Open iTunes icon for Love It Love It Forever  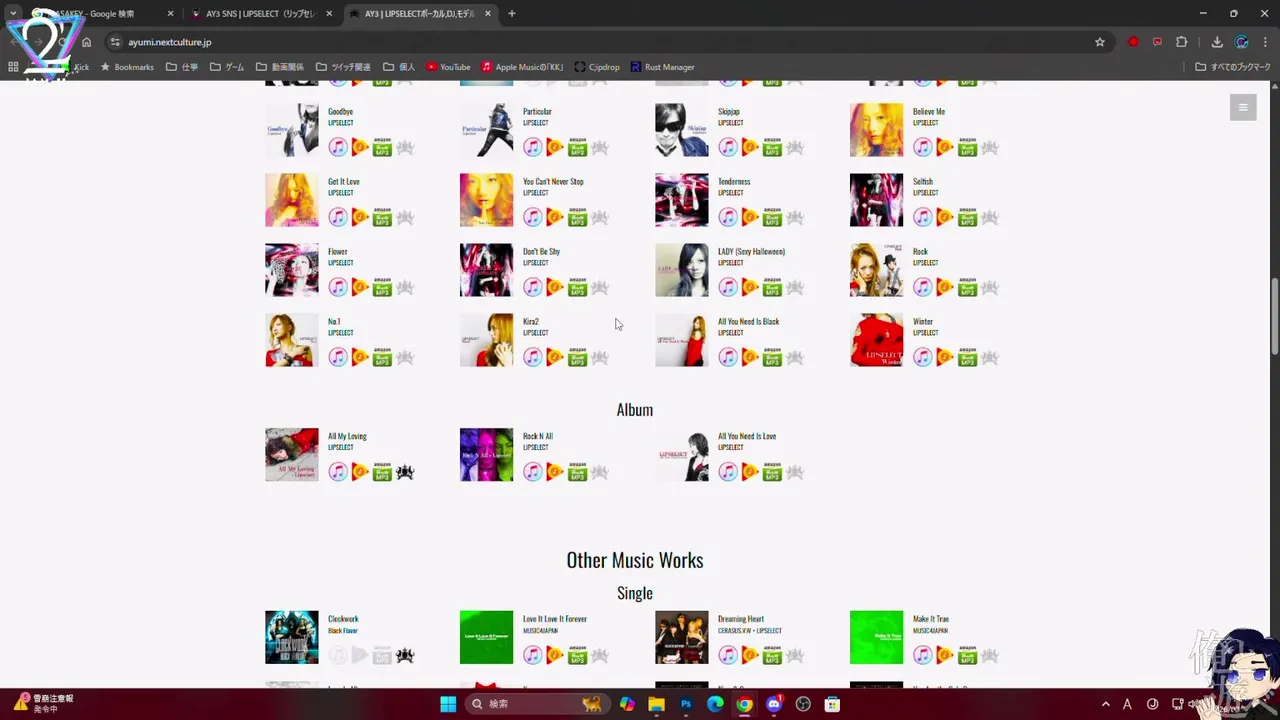(533, 655)
